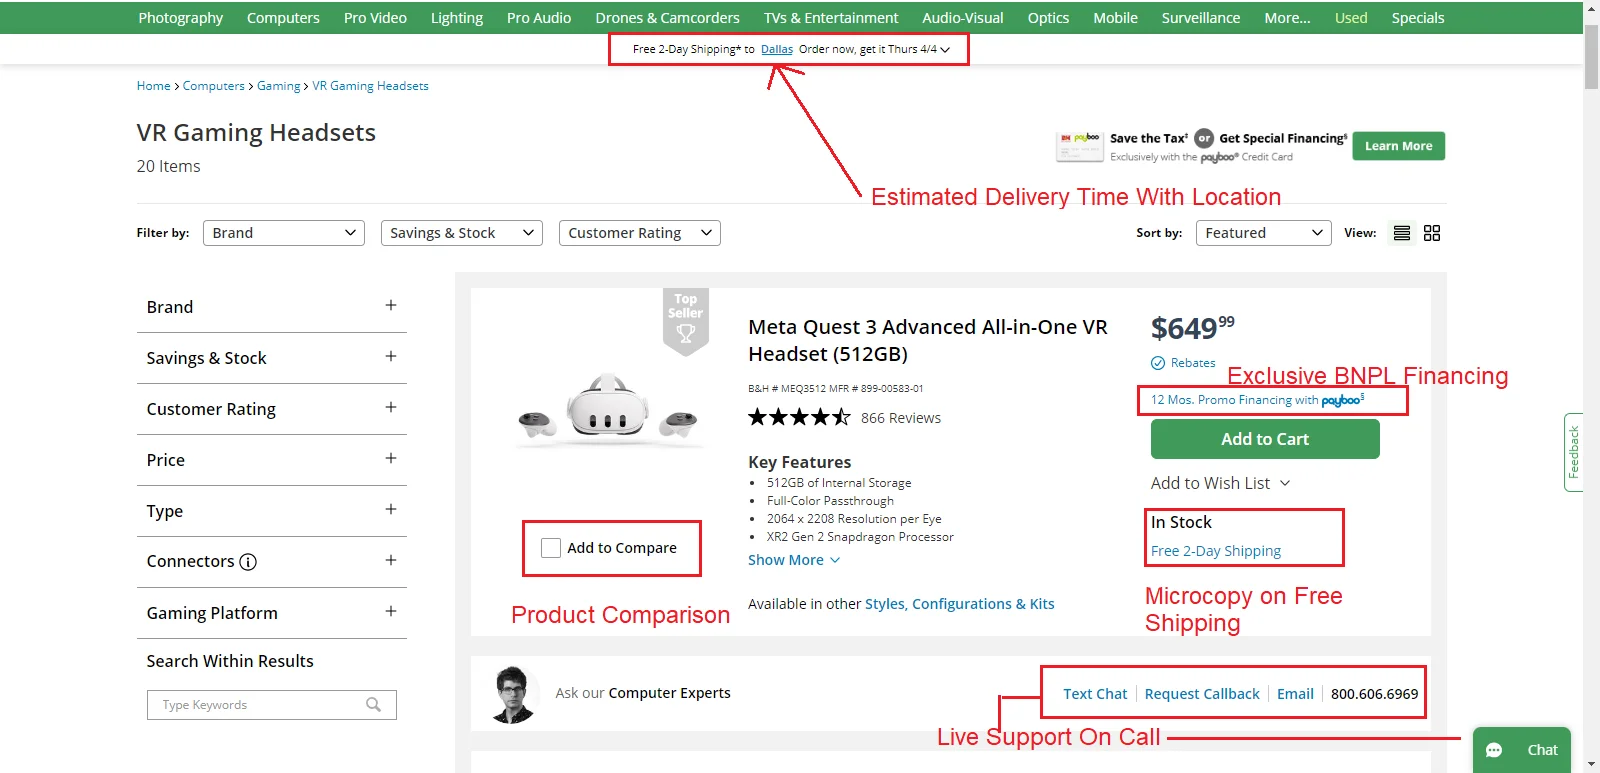
Task: Open Lighting menu
Action: 457,18
